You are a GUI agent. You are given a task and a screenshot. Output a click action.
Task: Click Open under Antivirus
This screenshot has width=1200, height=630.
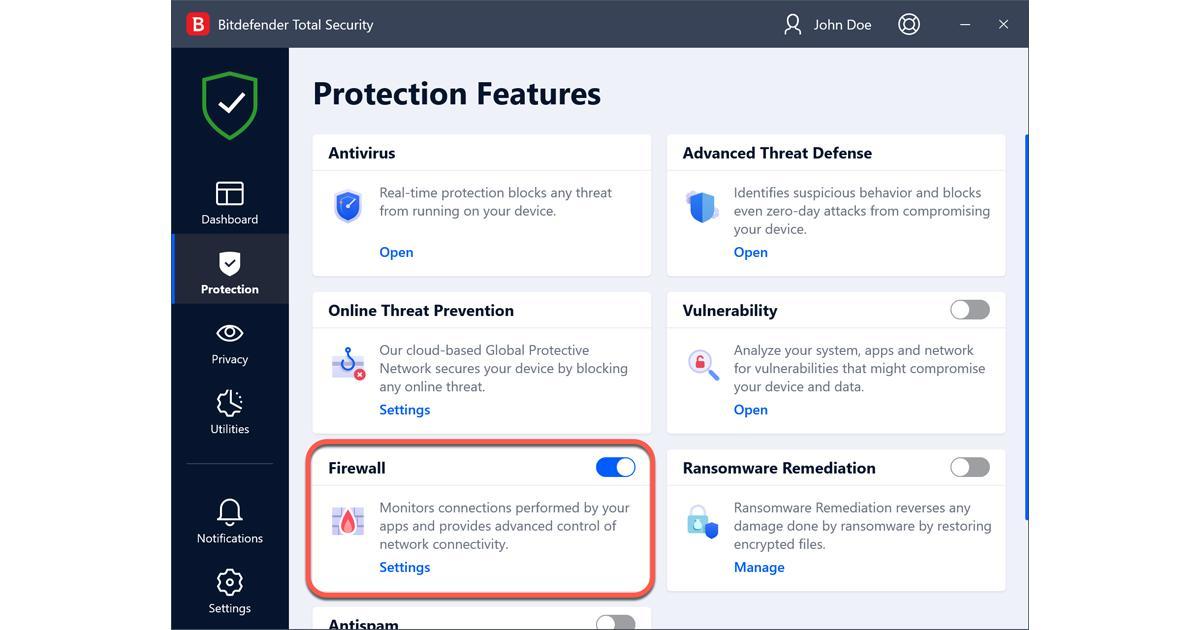point(396,252)
